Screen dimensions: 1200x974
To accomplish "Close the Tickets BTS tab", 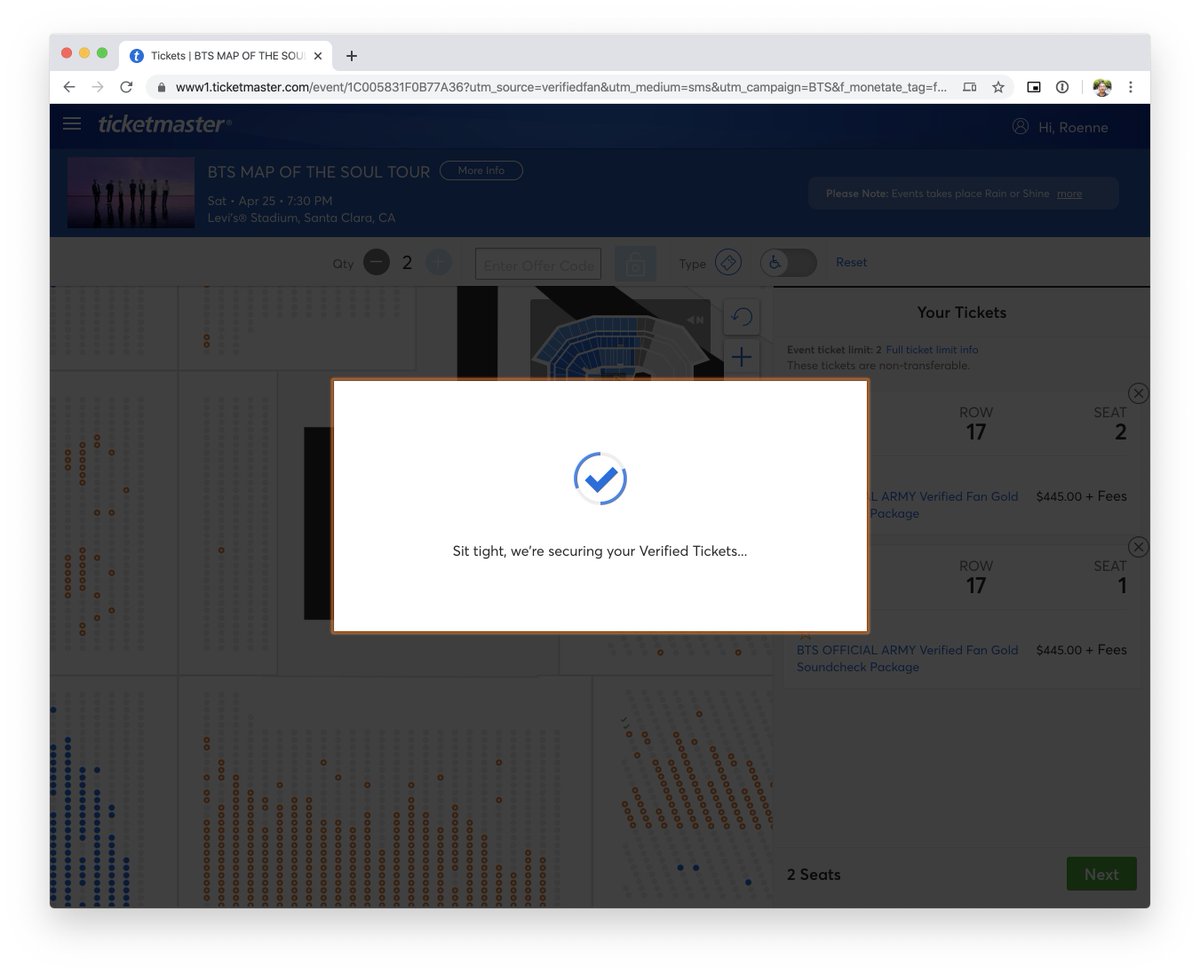I will click(x=318, y=56).
